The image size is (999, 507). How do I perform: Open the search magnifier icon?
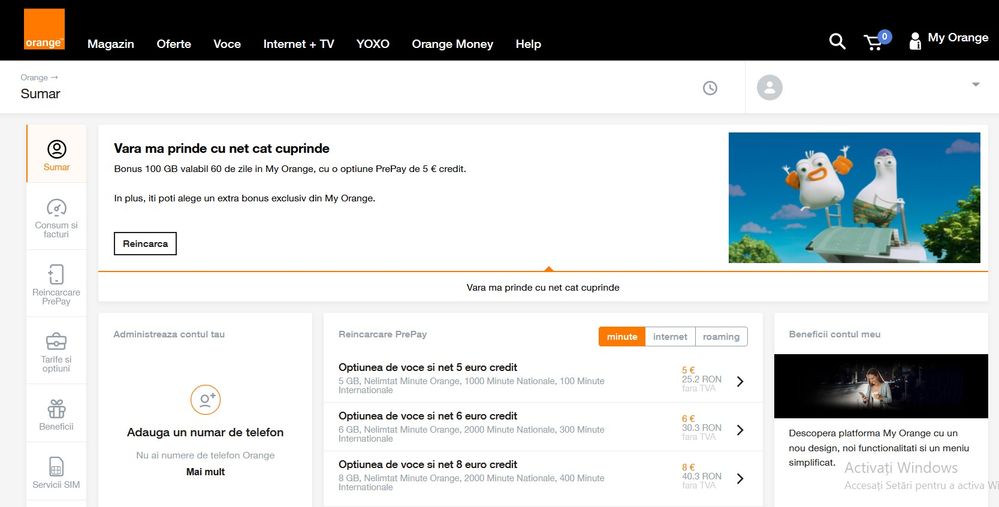tap(837, 41)
